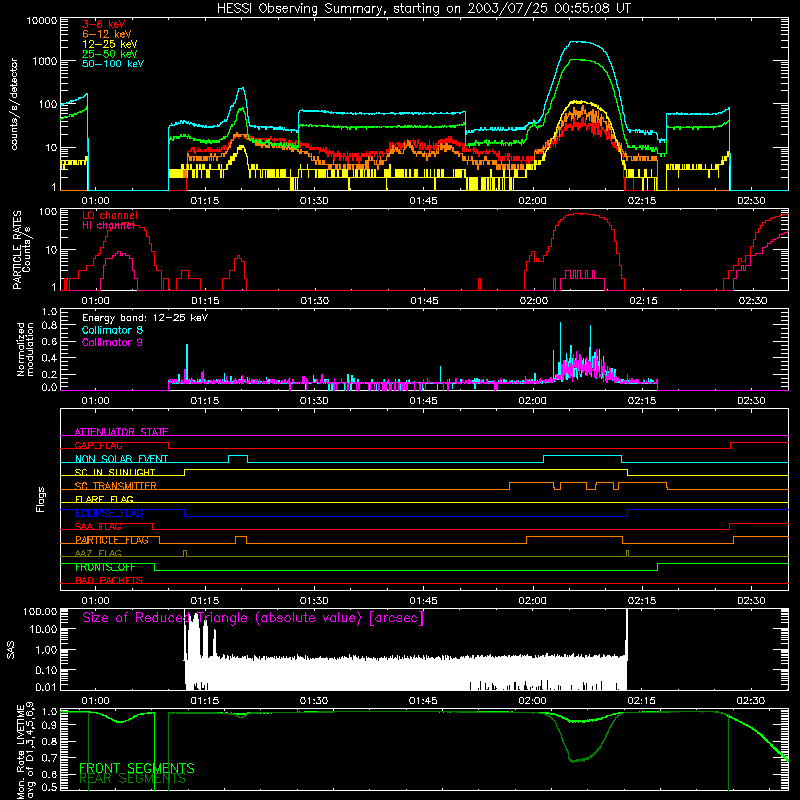
Task: Click the 02:30 time label under count-rate plot
Action: click(x=751, y=201)
